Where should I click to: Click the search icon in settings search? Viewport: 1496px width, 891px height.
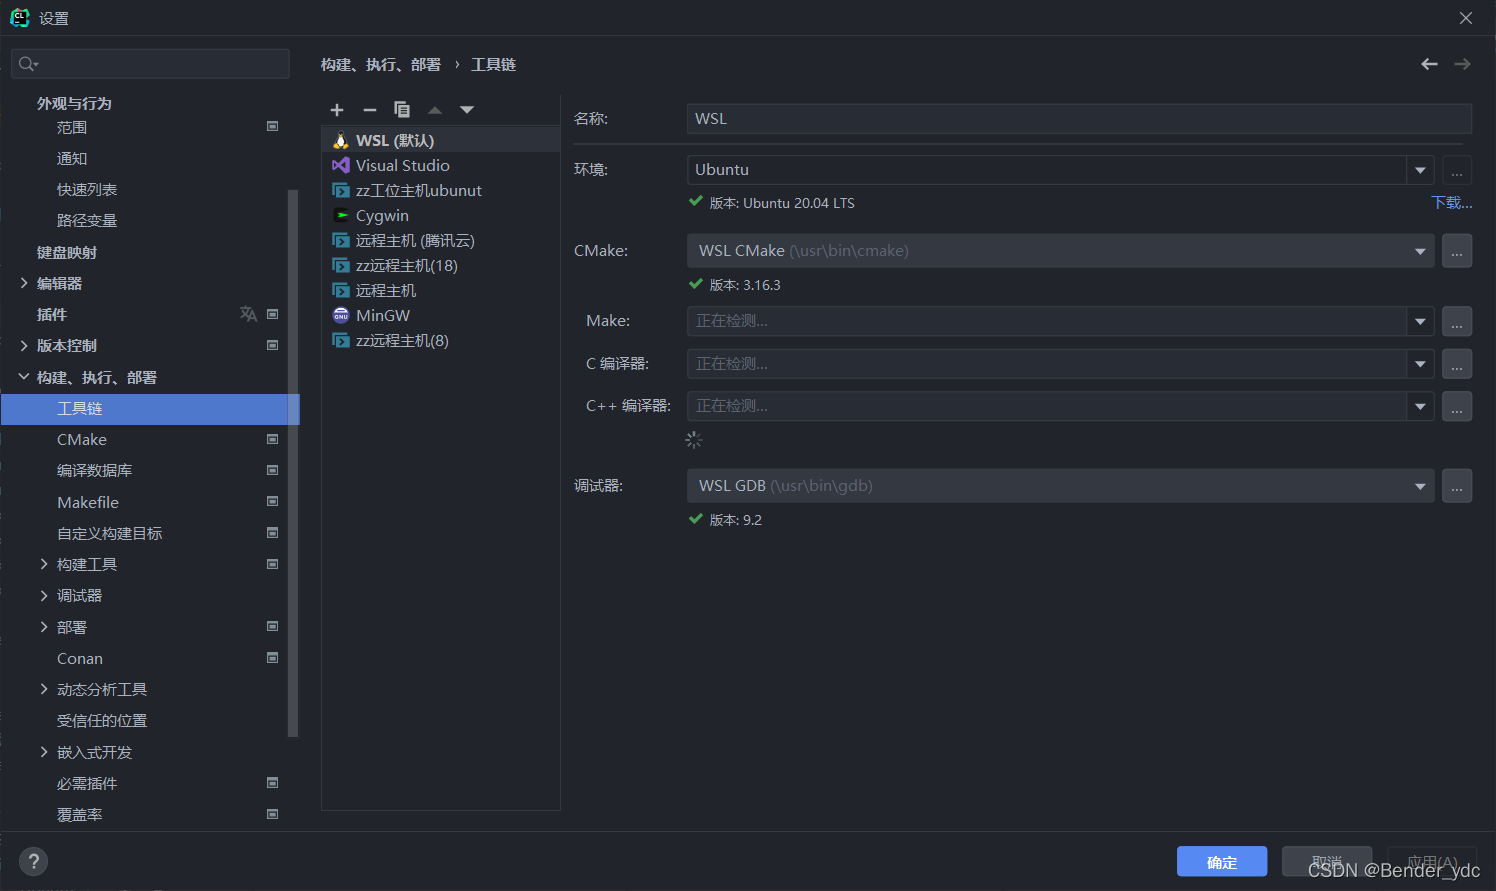[x=28, y=64]
